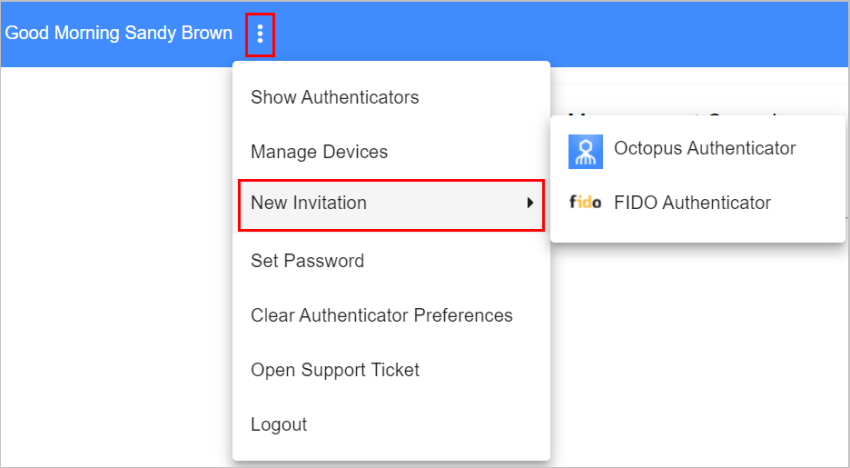Click the blue Octopus Authenticator icon

click(x=585, y=151)
